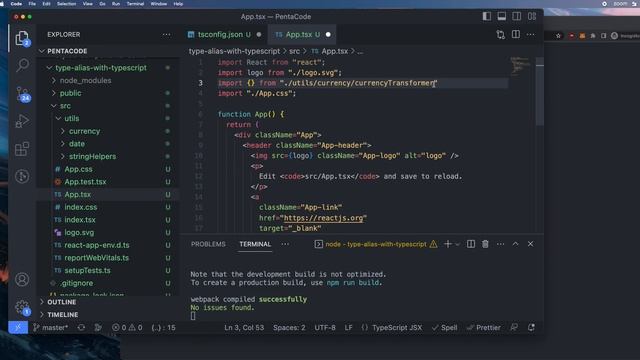The height and width of the screenshot is (360, 640).
Task: Click Spaces: 2 indentation setting
Action: tap(289, 327)
